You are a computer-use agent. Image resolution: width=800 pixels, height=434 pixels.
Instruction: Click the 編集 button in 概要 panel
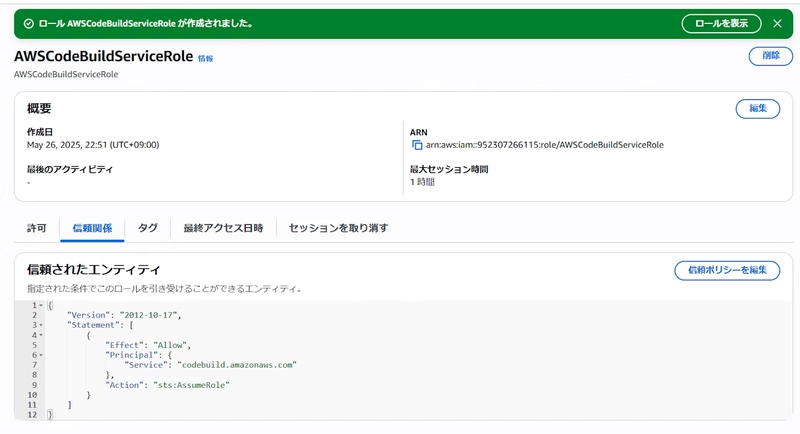click(758, 108)
